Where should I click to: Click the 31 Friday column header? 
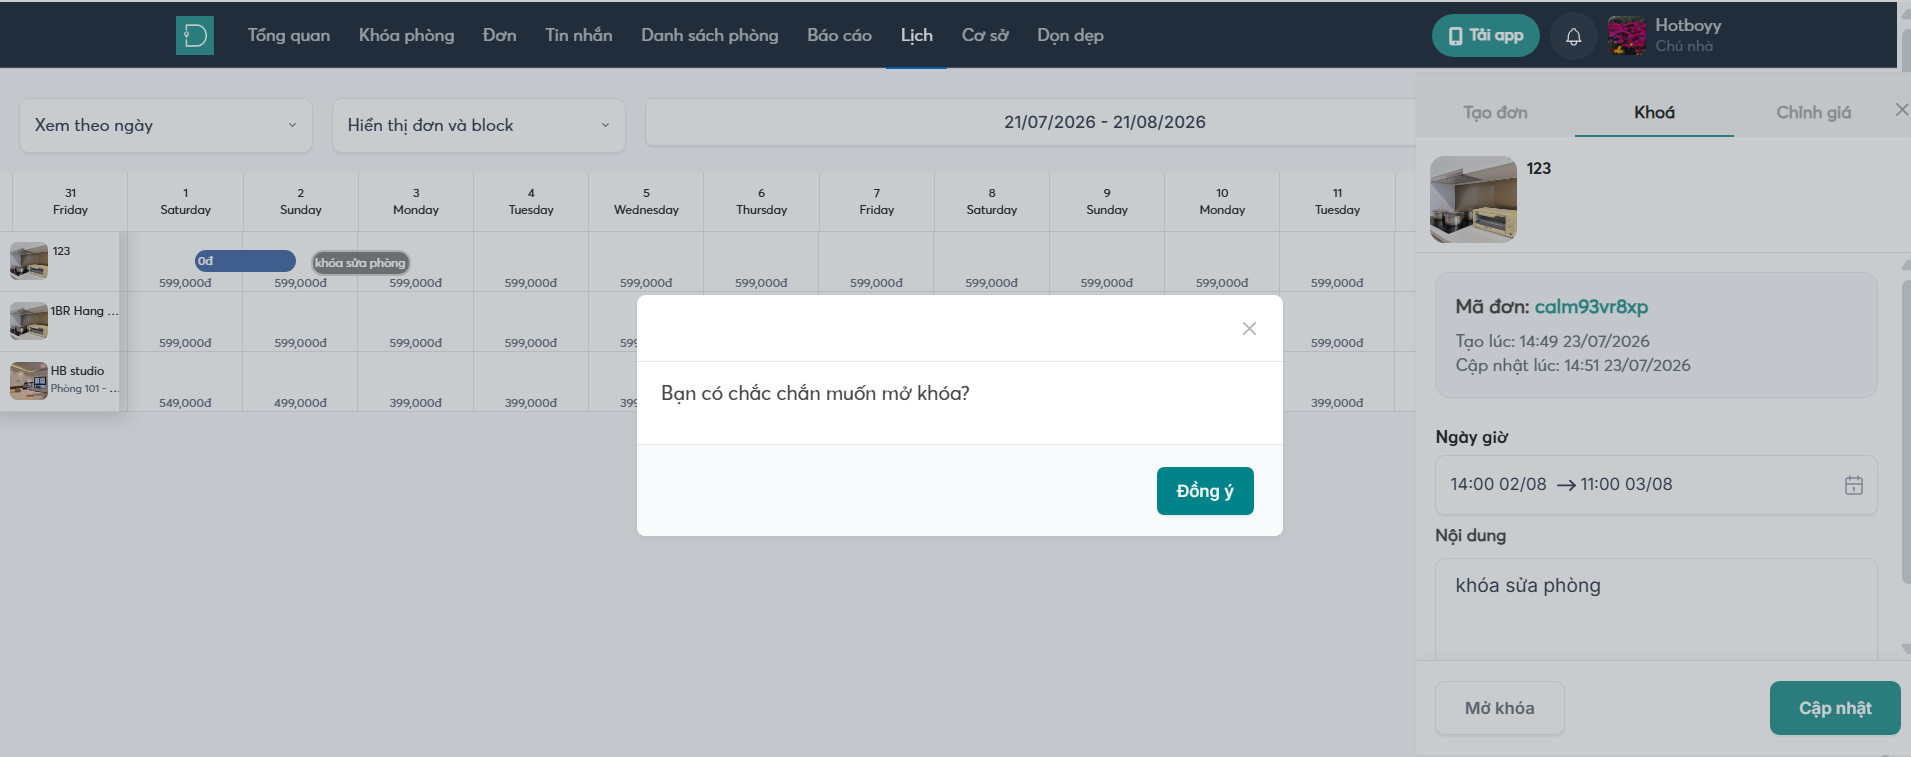(70, 201)
